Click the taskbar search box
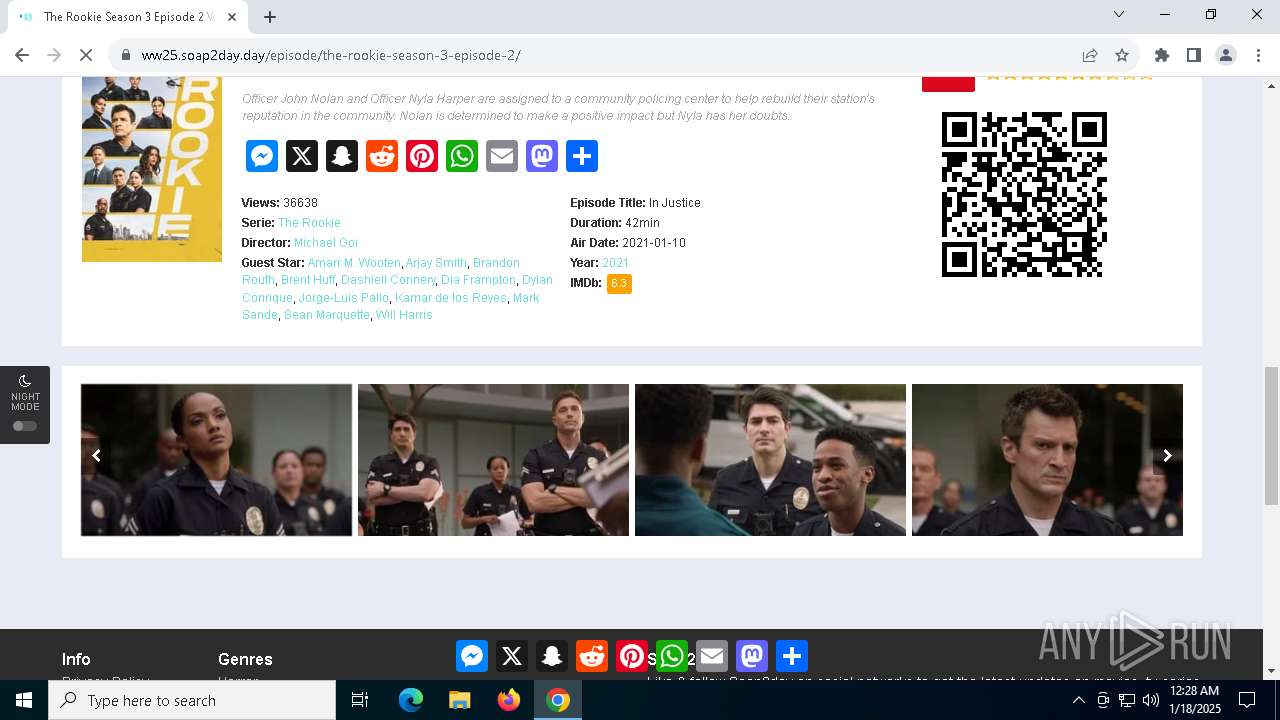This screenshot has height=720, width=1280. (x=192, y=700)
